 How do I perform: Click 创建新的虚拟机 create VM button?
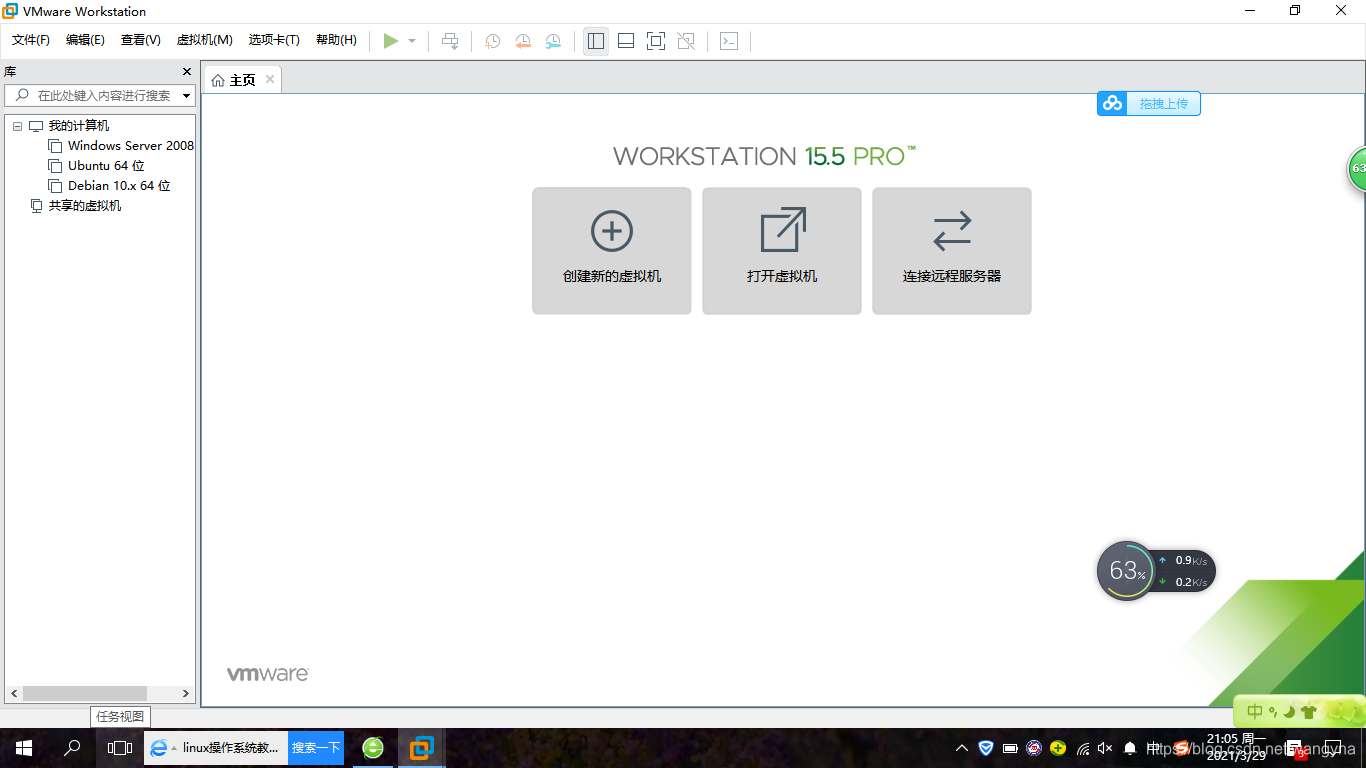tap(612, 251)
